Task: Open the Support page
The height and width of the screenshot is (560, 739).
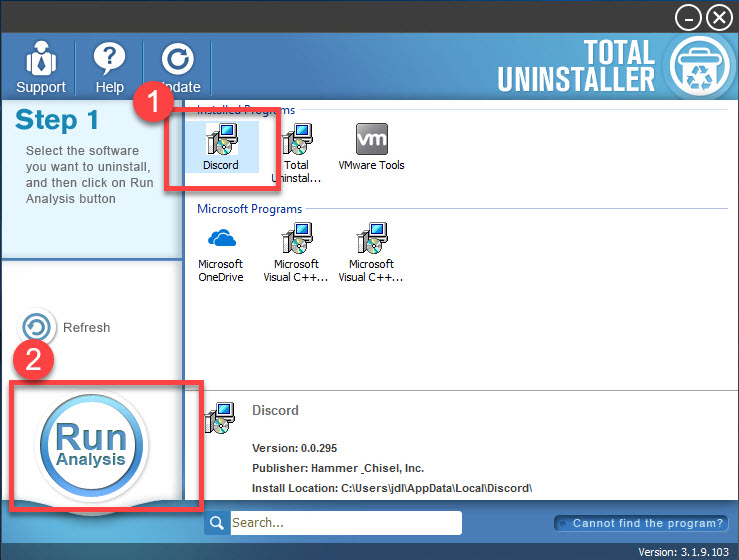Action: [x=41, y=67]
